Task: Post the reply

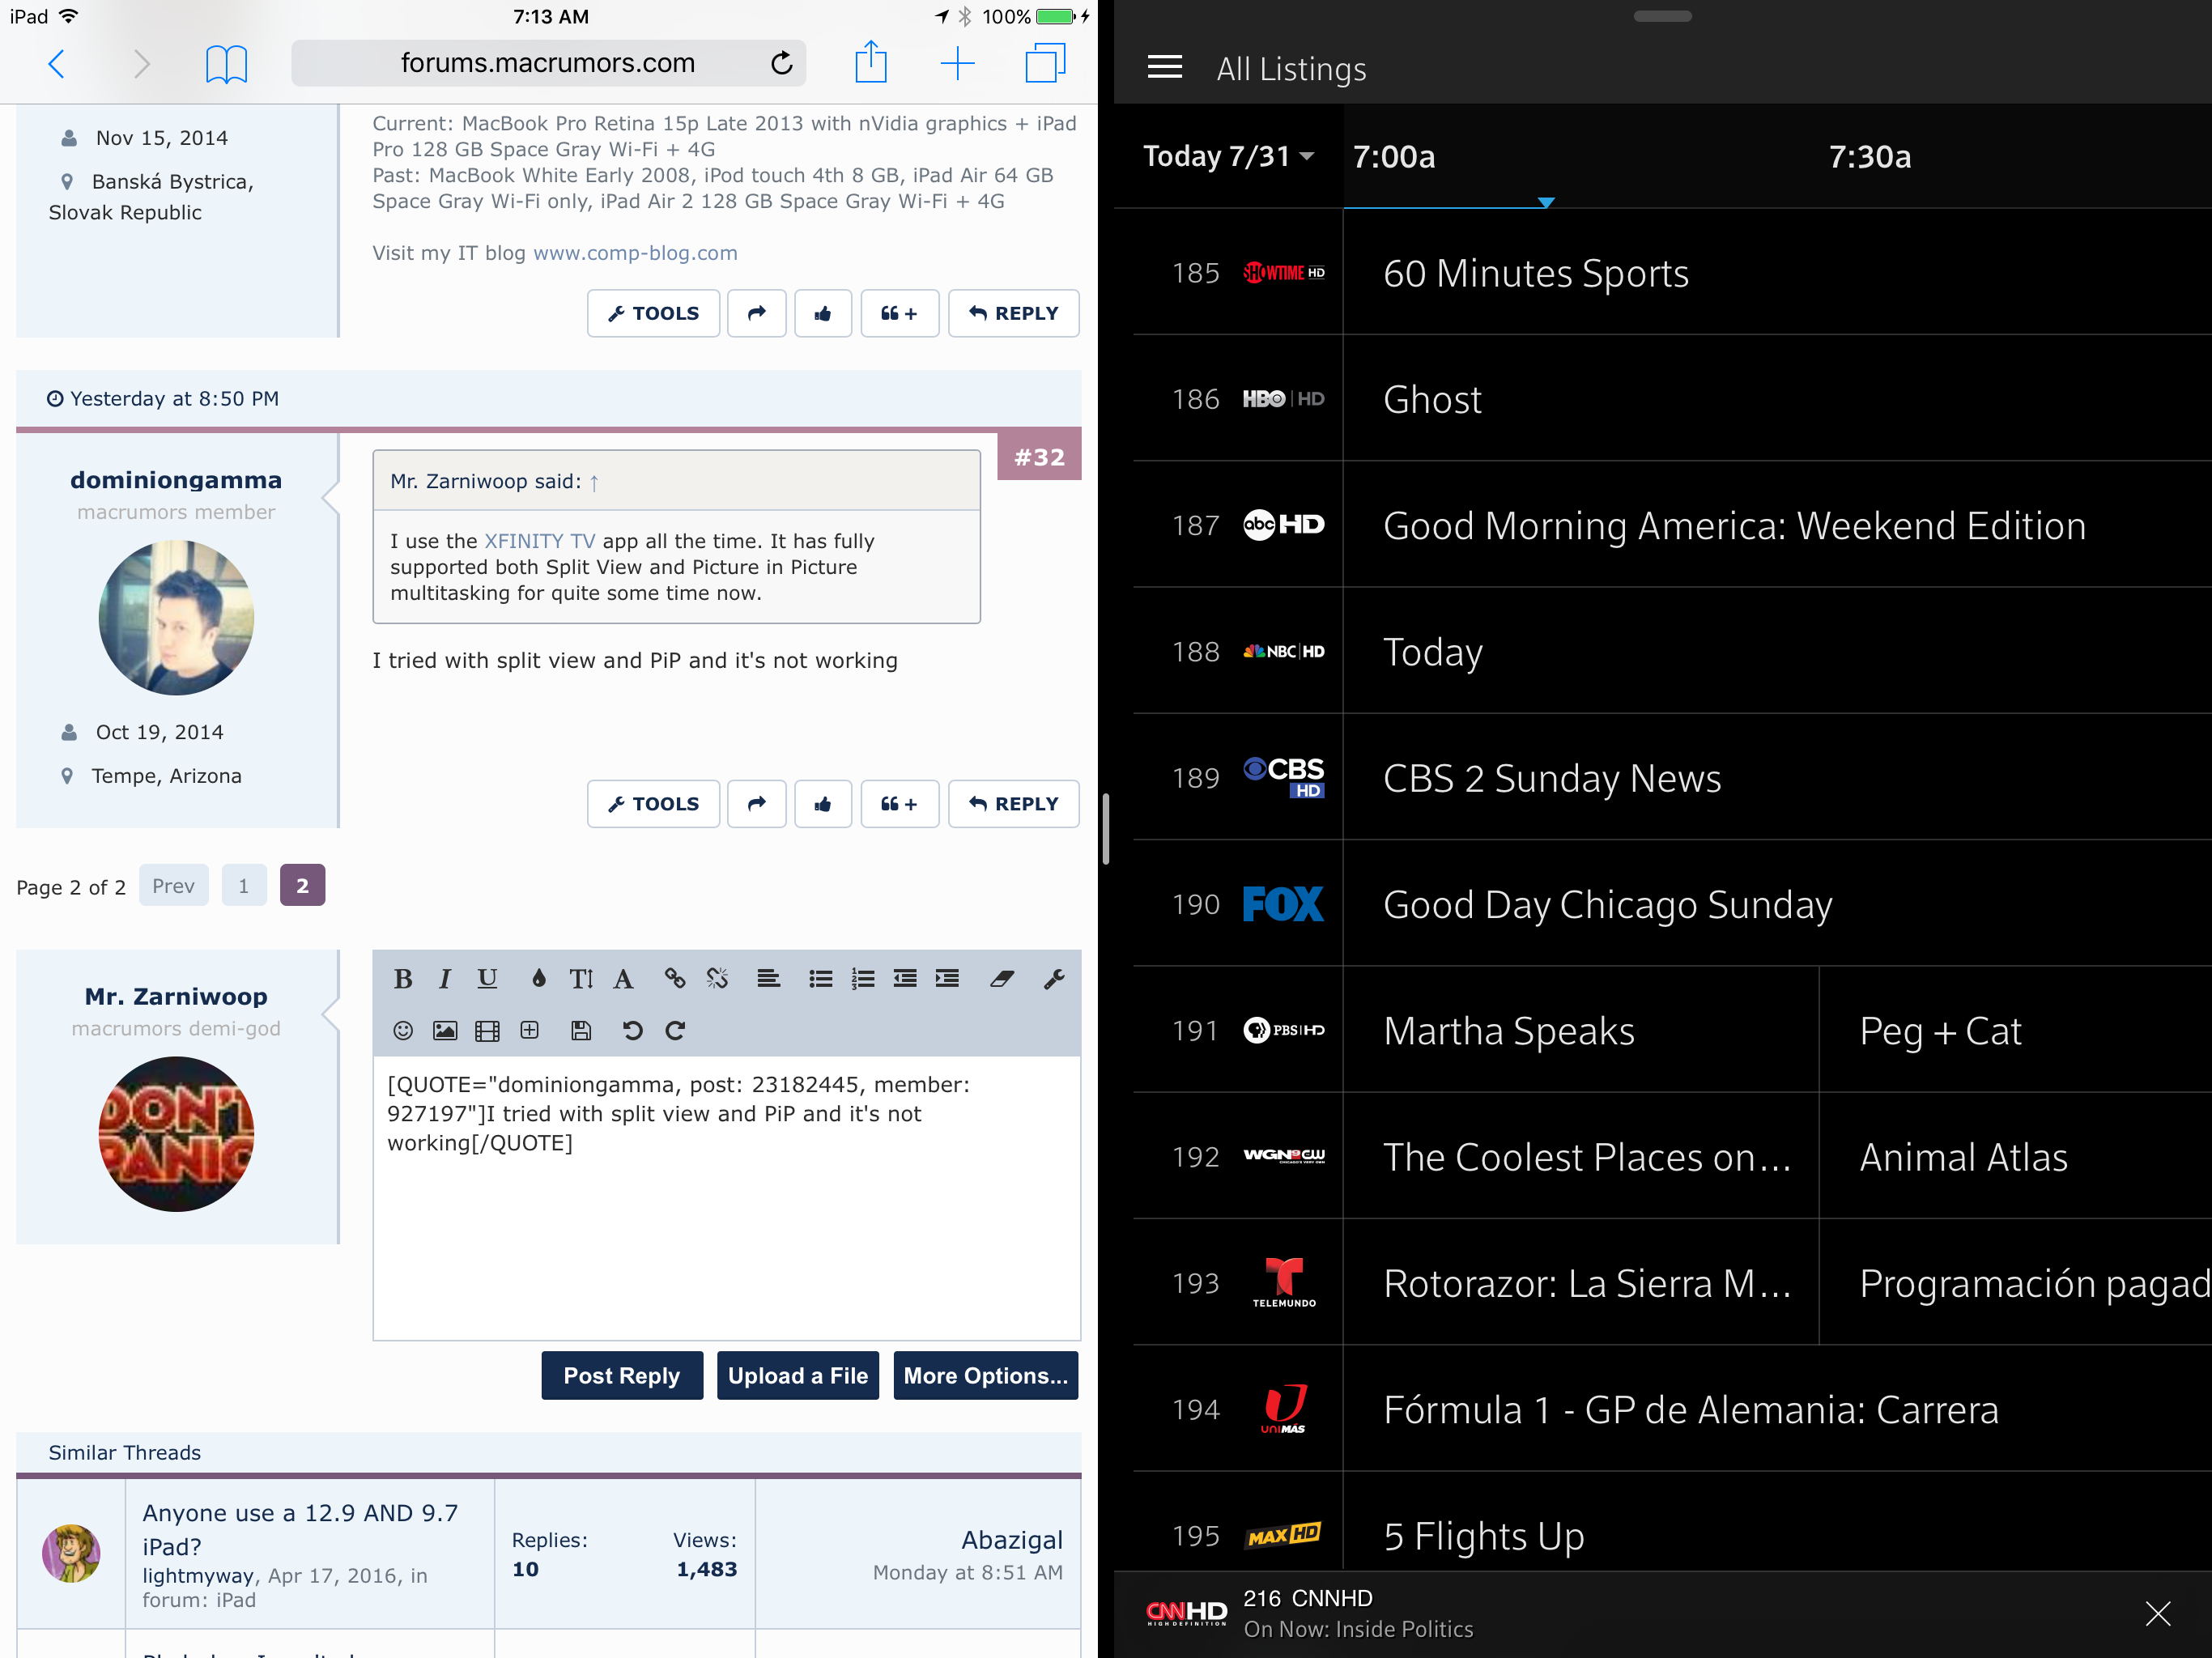Action: (622, 1375)
